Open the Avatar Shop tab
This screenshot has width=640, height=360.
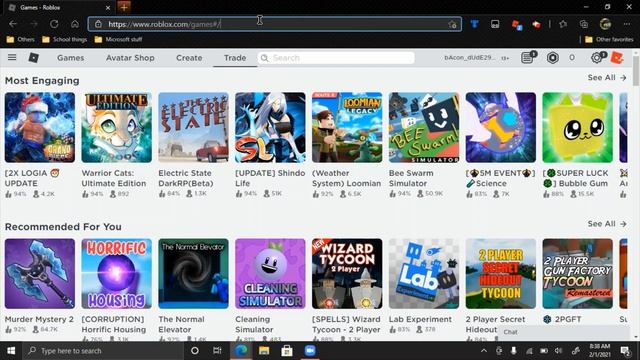pyautogui.click(x=130, y=58)
